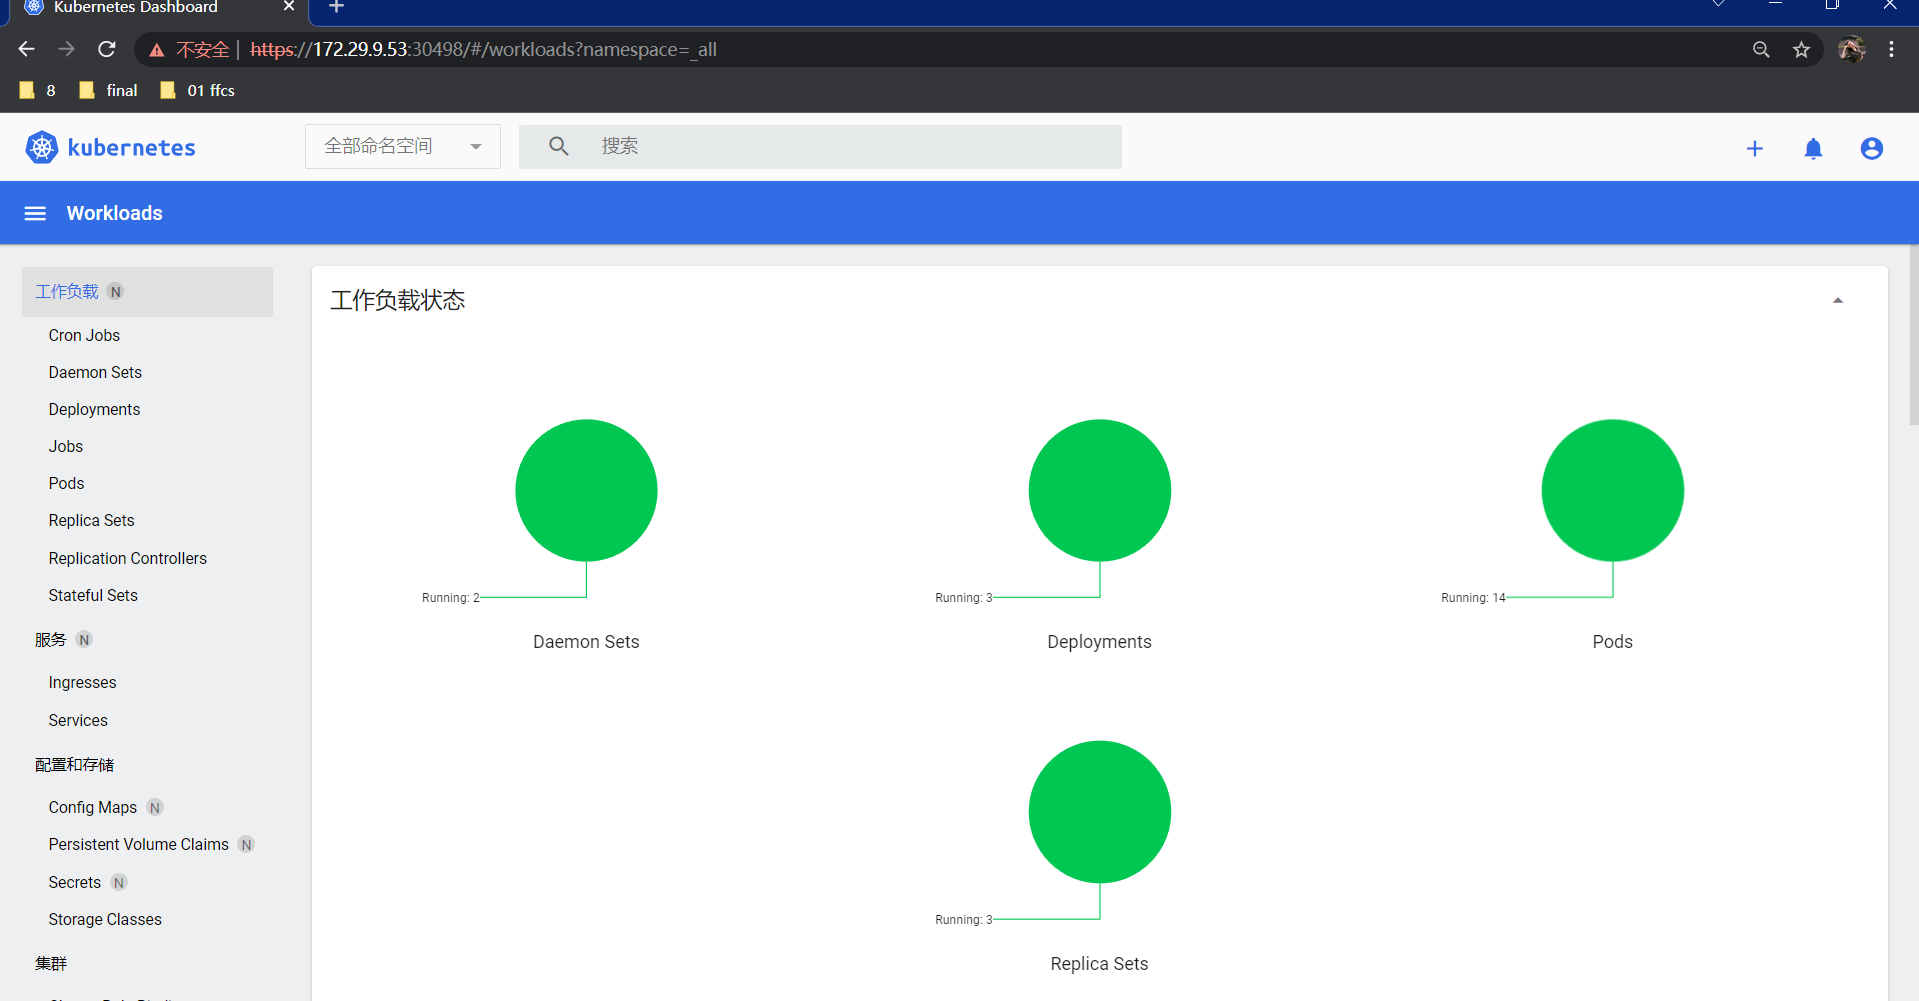Open the browser zoom icon
Image resolution: width=1919 pixels, height=1001 pixels.
[1761, 49]
